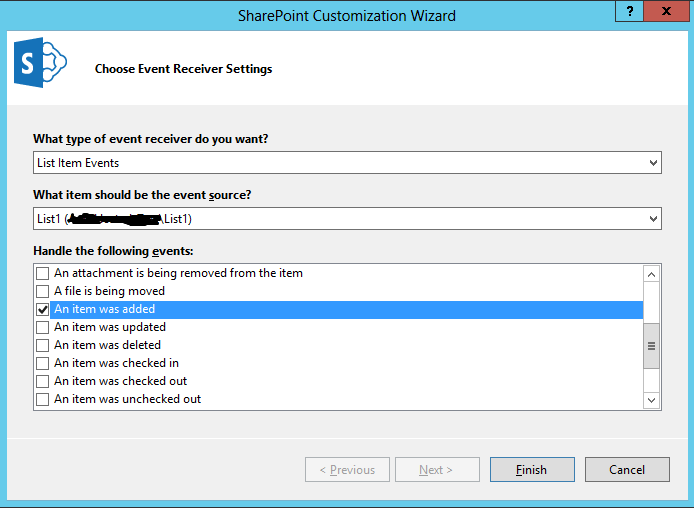Viewport: 694px width, 508px height.
Task: Select 'An item was unchecked out' checkbox
Action: (42, 400)
